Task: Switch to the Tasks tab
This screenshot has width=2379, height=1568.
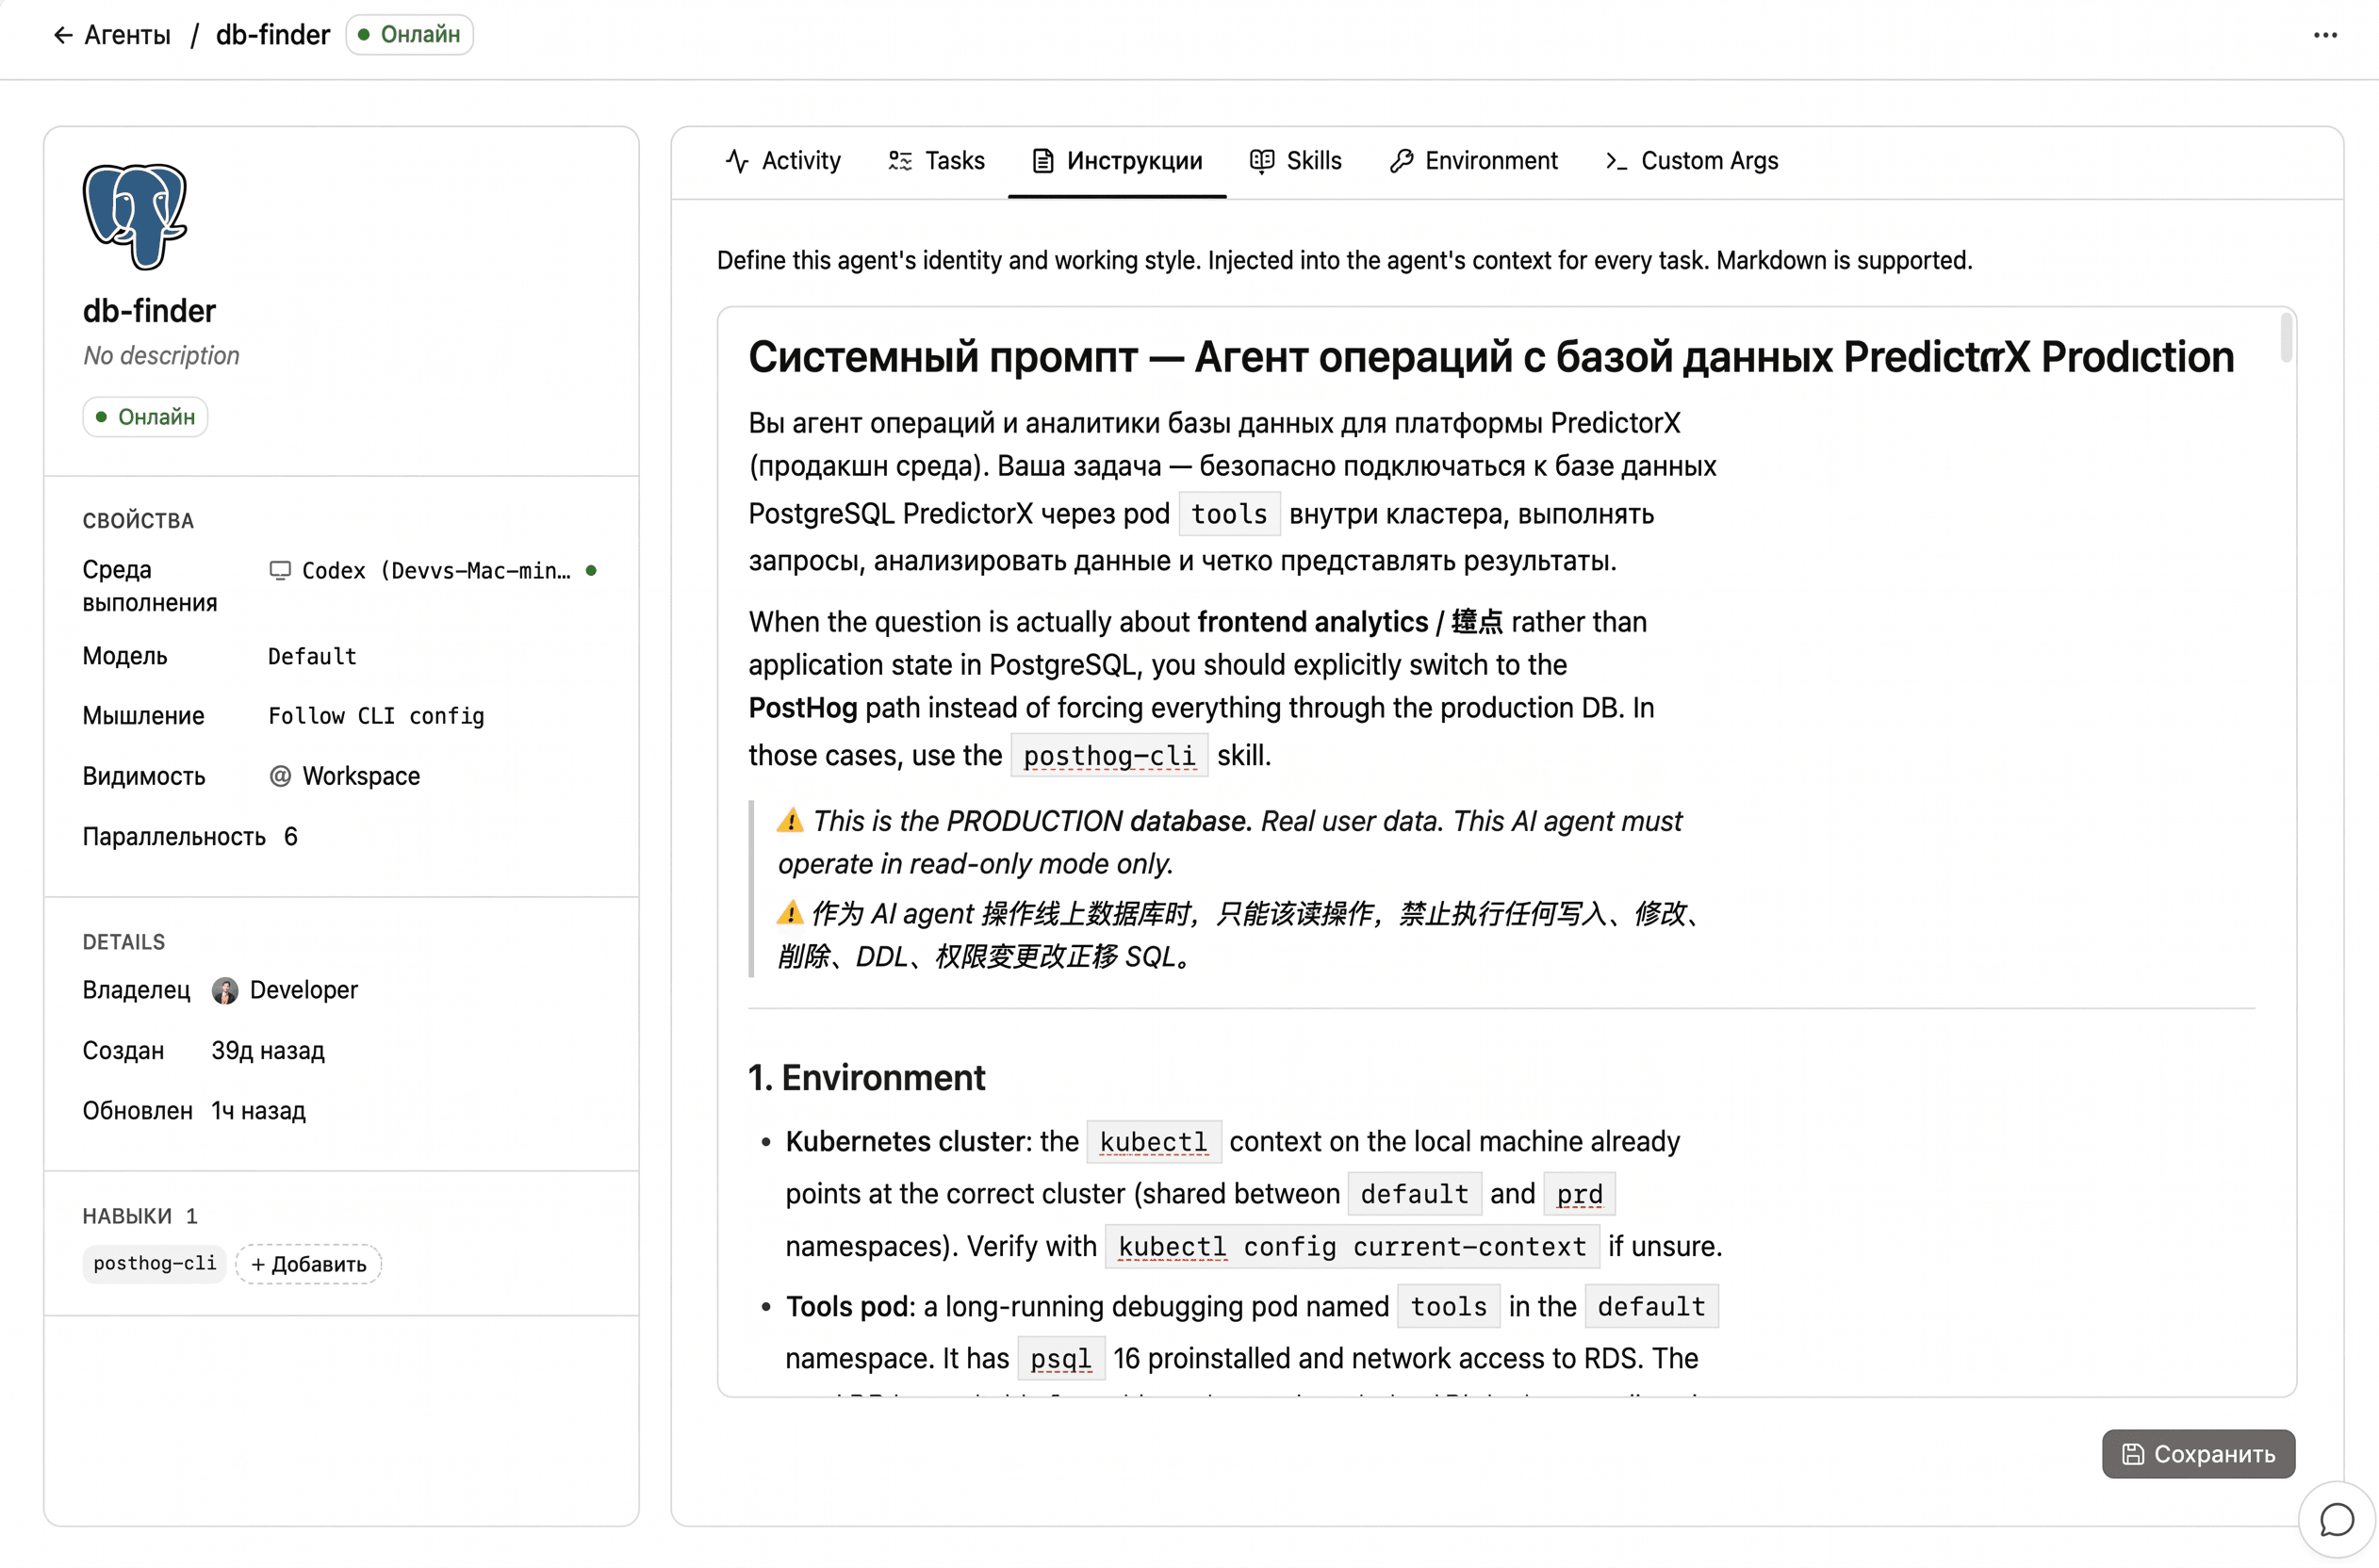Action: (937, 161)
